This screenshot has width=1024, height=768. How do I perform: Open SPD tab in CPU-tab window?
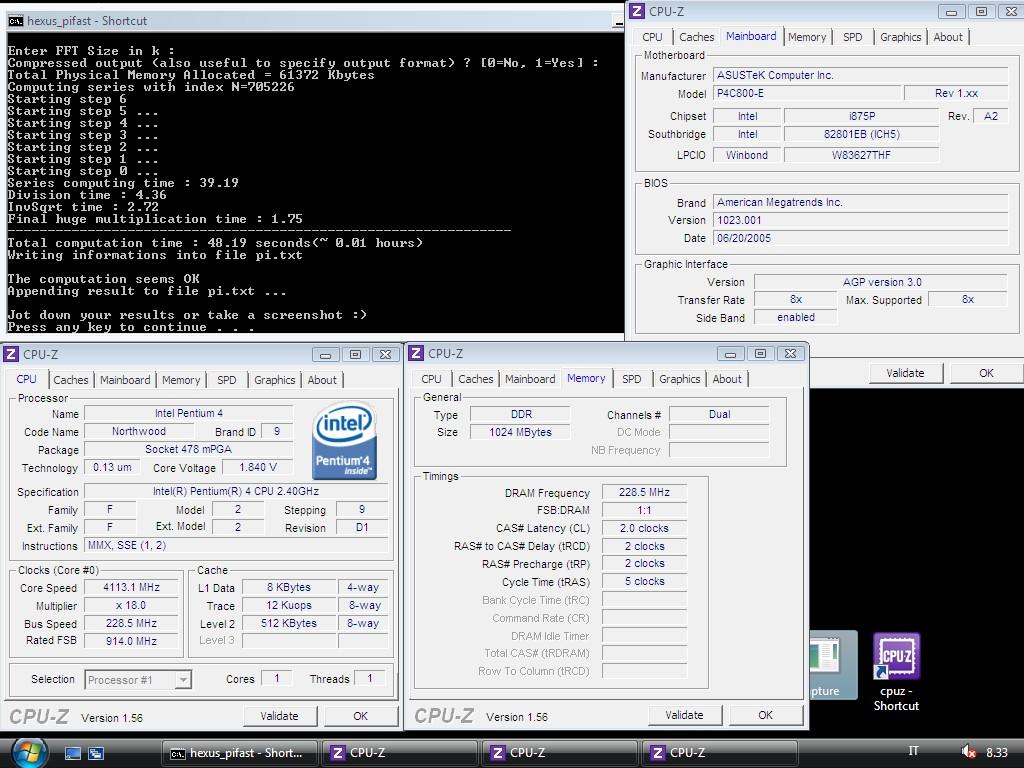(x=227, y=380)
